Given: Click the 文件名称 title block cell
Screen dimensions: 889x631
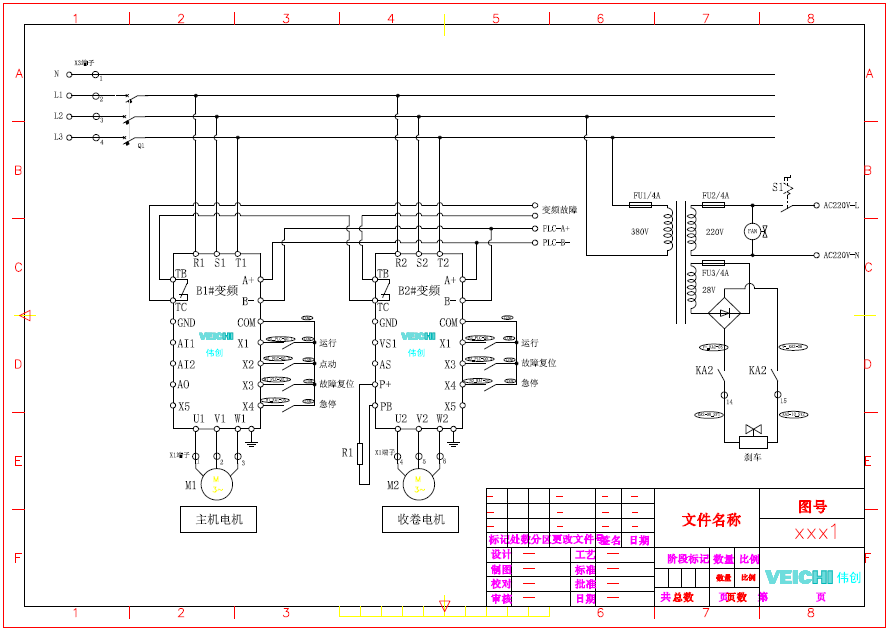Looking at the screenshot, I should [x=711, y=519].
